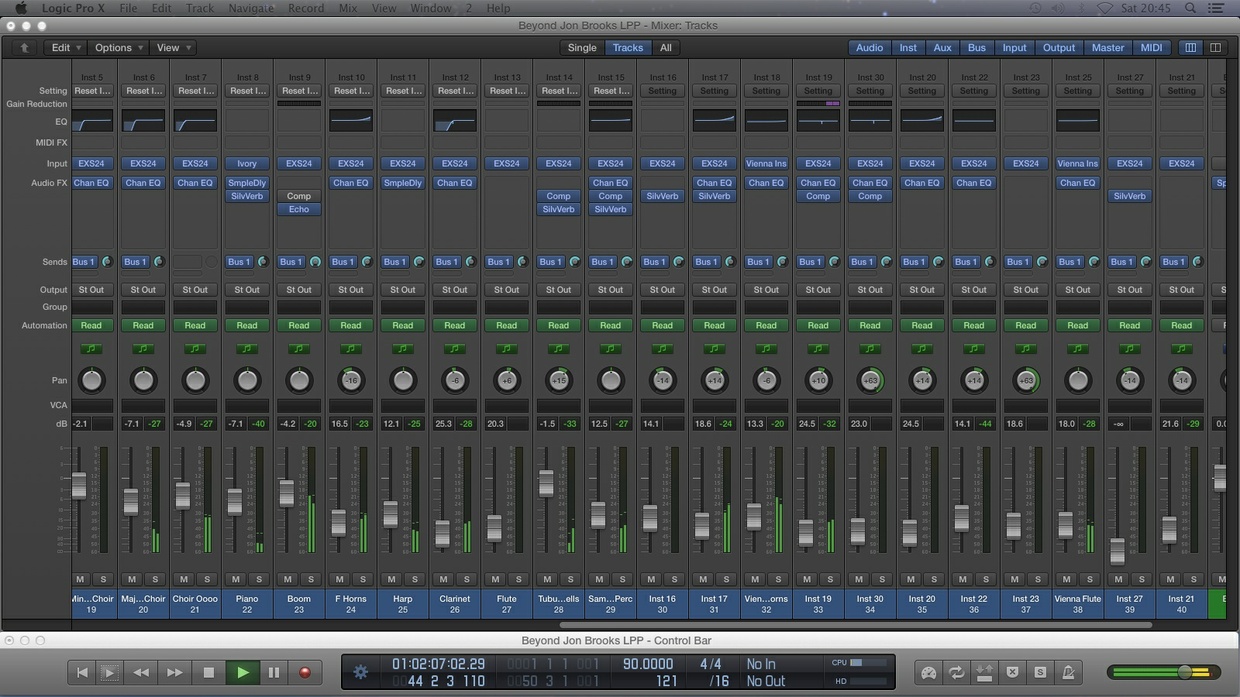
Task: Pause playback with the Pause button
Action: 273,673
